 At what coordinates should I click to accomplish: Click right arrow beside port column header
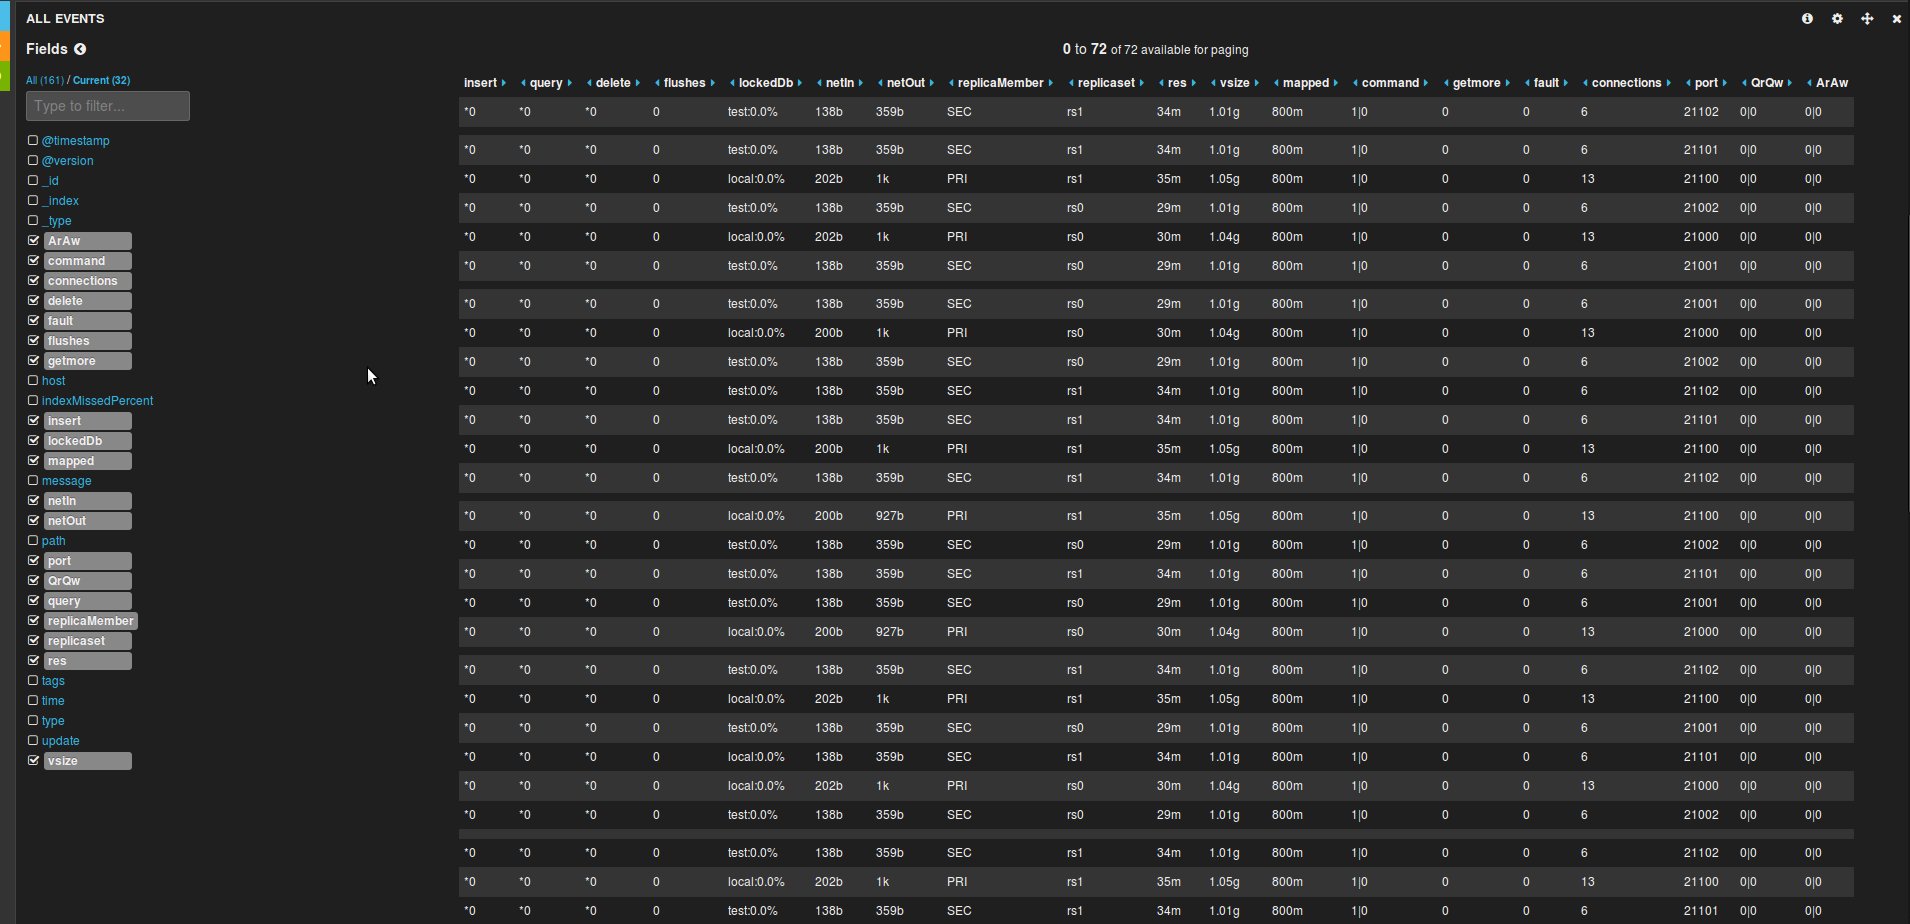1725,83
